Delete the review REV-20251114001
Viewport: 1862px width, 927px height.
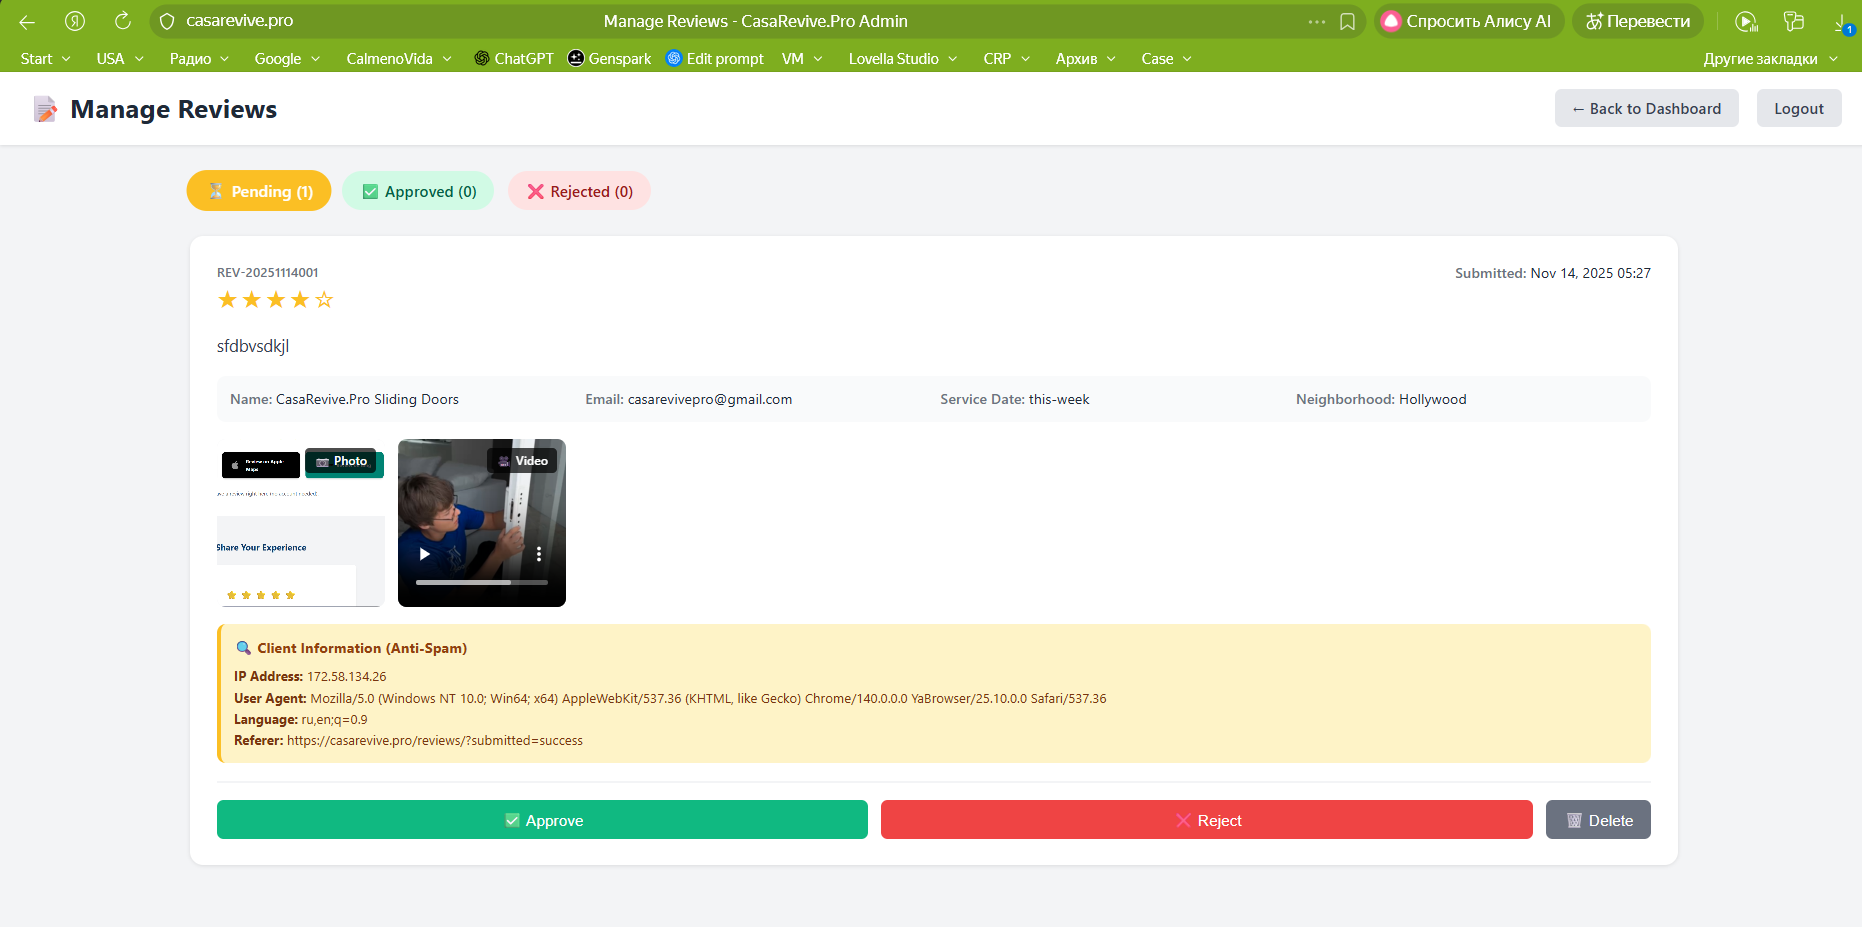[x=1597, y=820]
